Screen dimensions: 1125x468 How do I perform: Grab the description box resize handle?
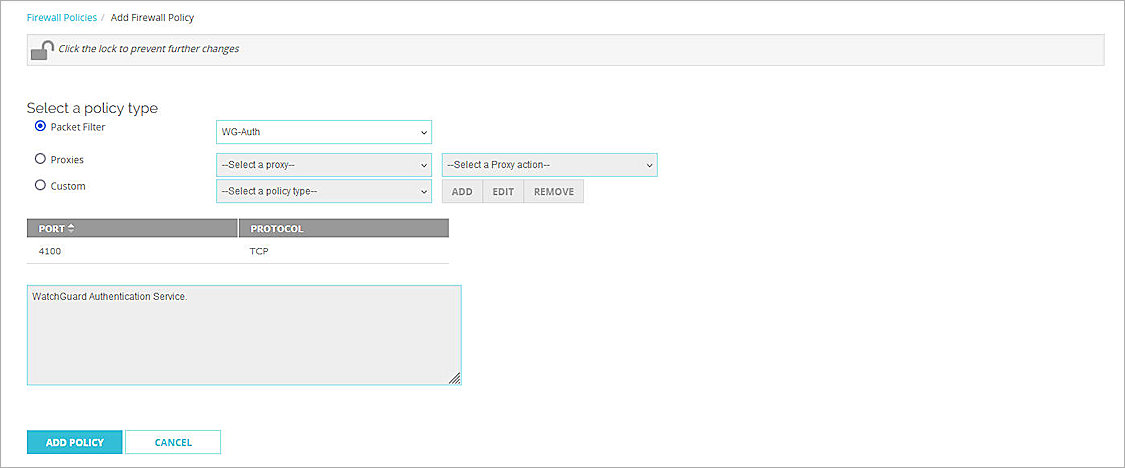pos(454,378)
